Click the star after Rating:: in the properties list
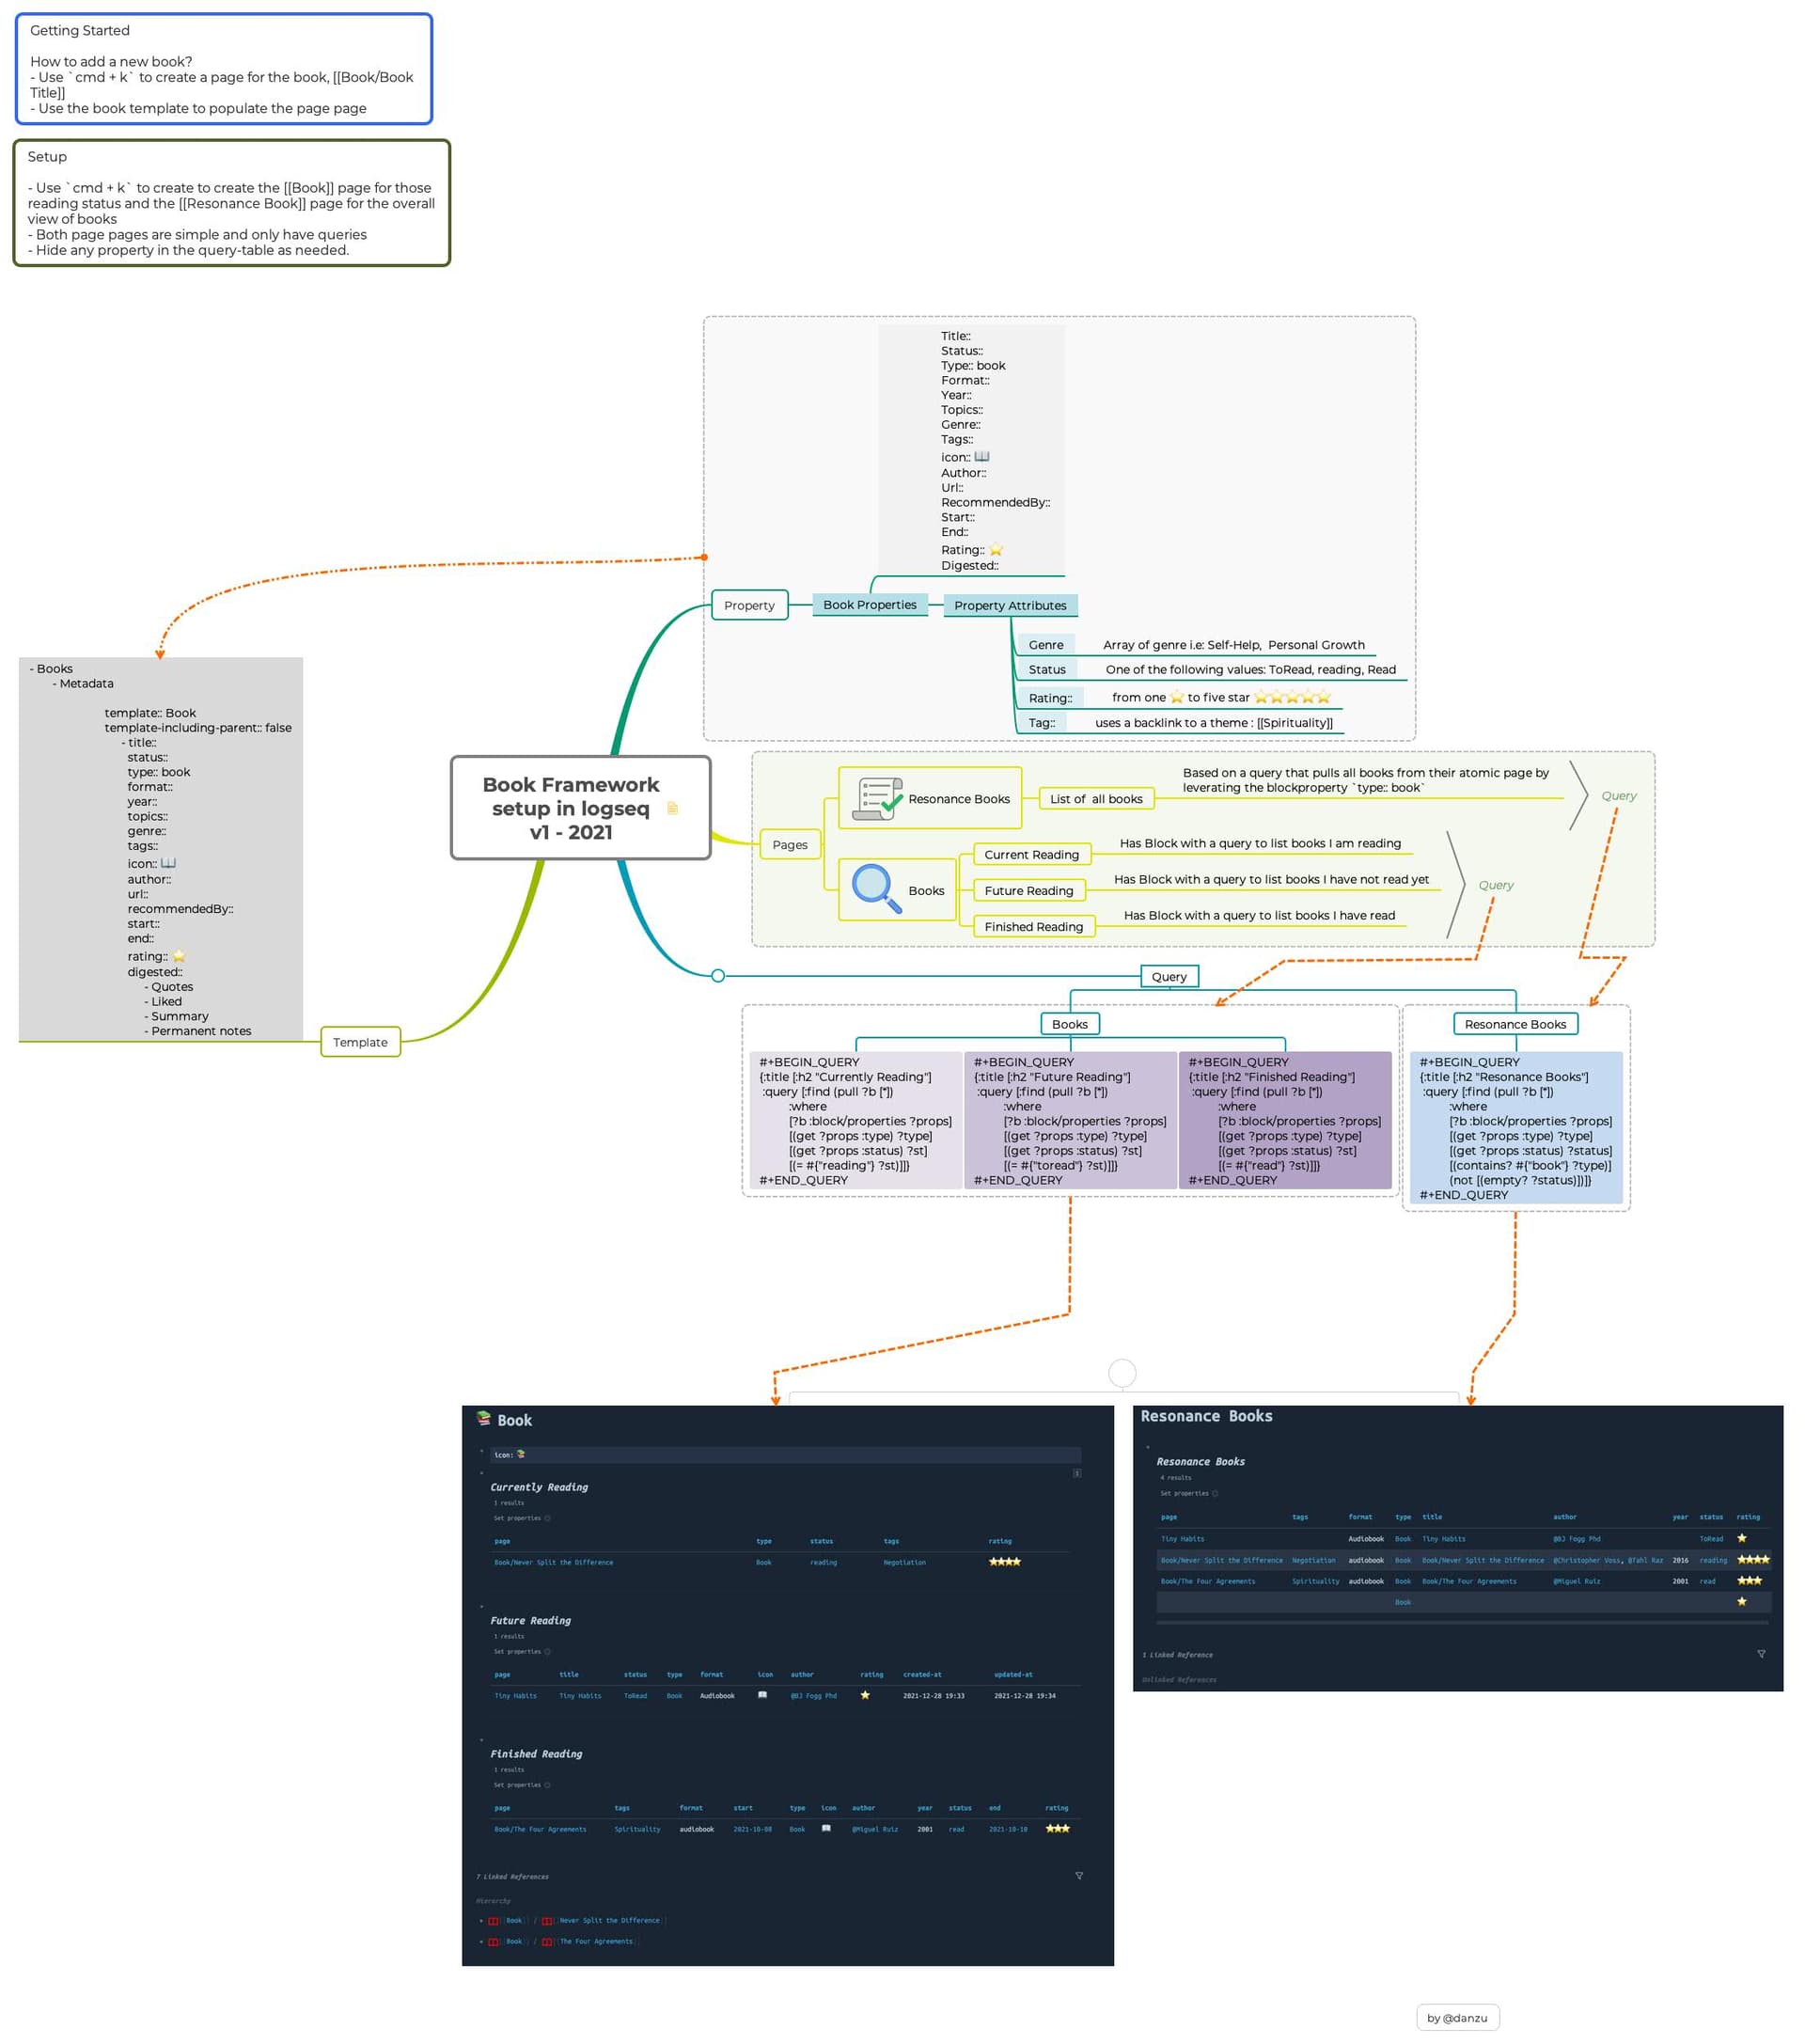Image resolution: width=1805 pixels, height=2044 pixels. (995, 549)
